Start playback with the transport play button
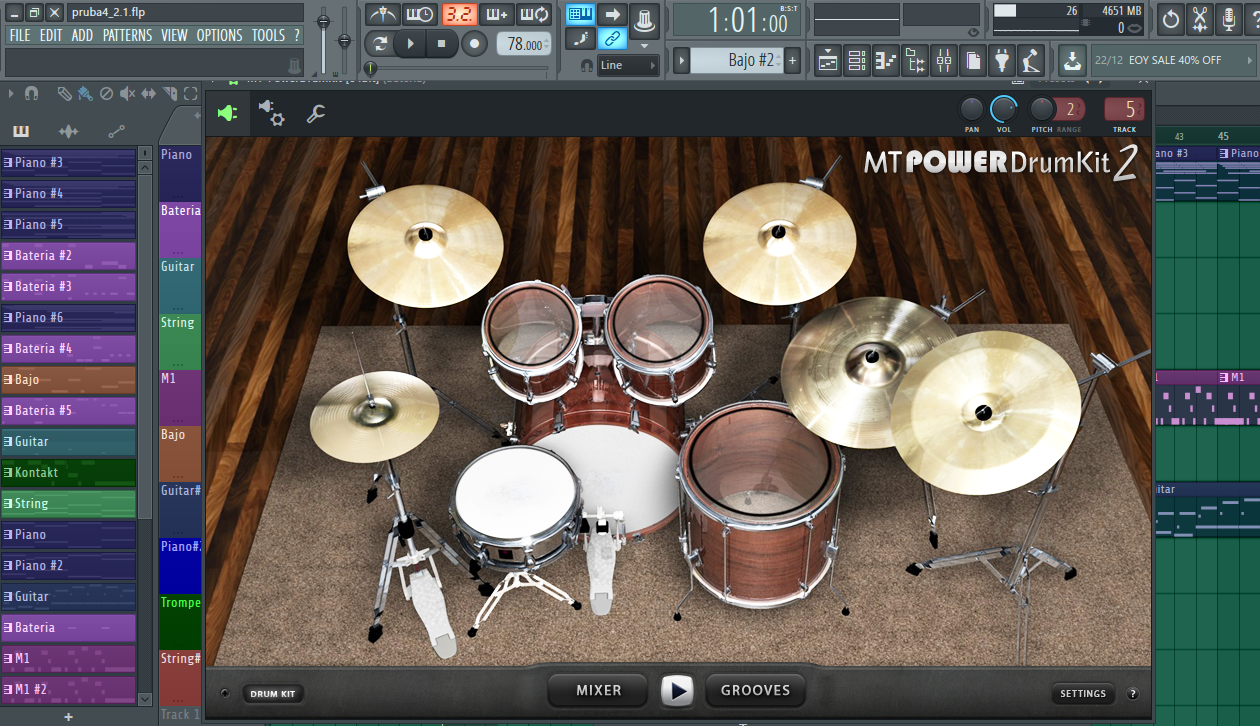This screenshot has height=726, width=1260. (410, 44)
